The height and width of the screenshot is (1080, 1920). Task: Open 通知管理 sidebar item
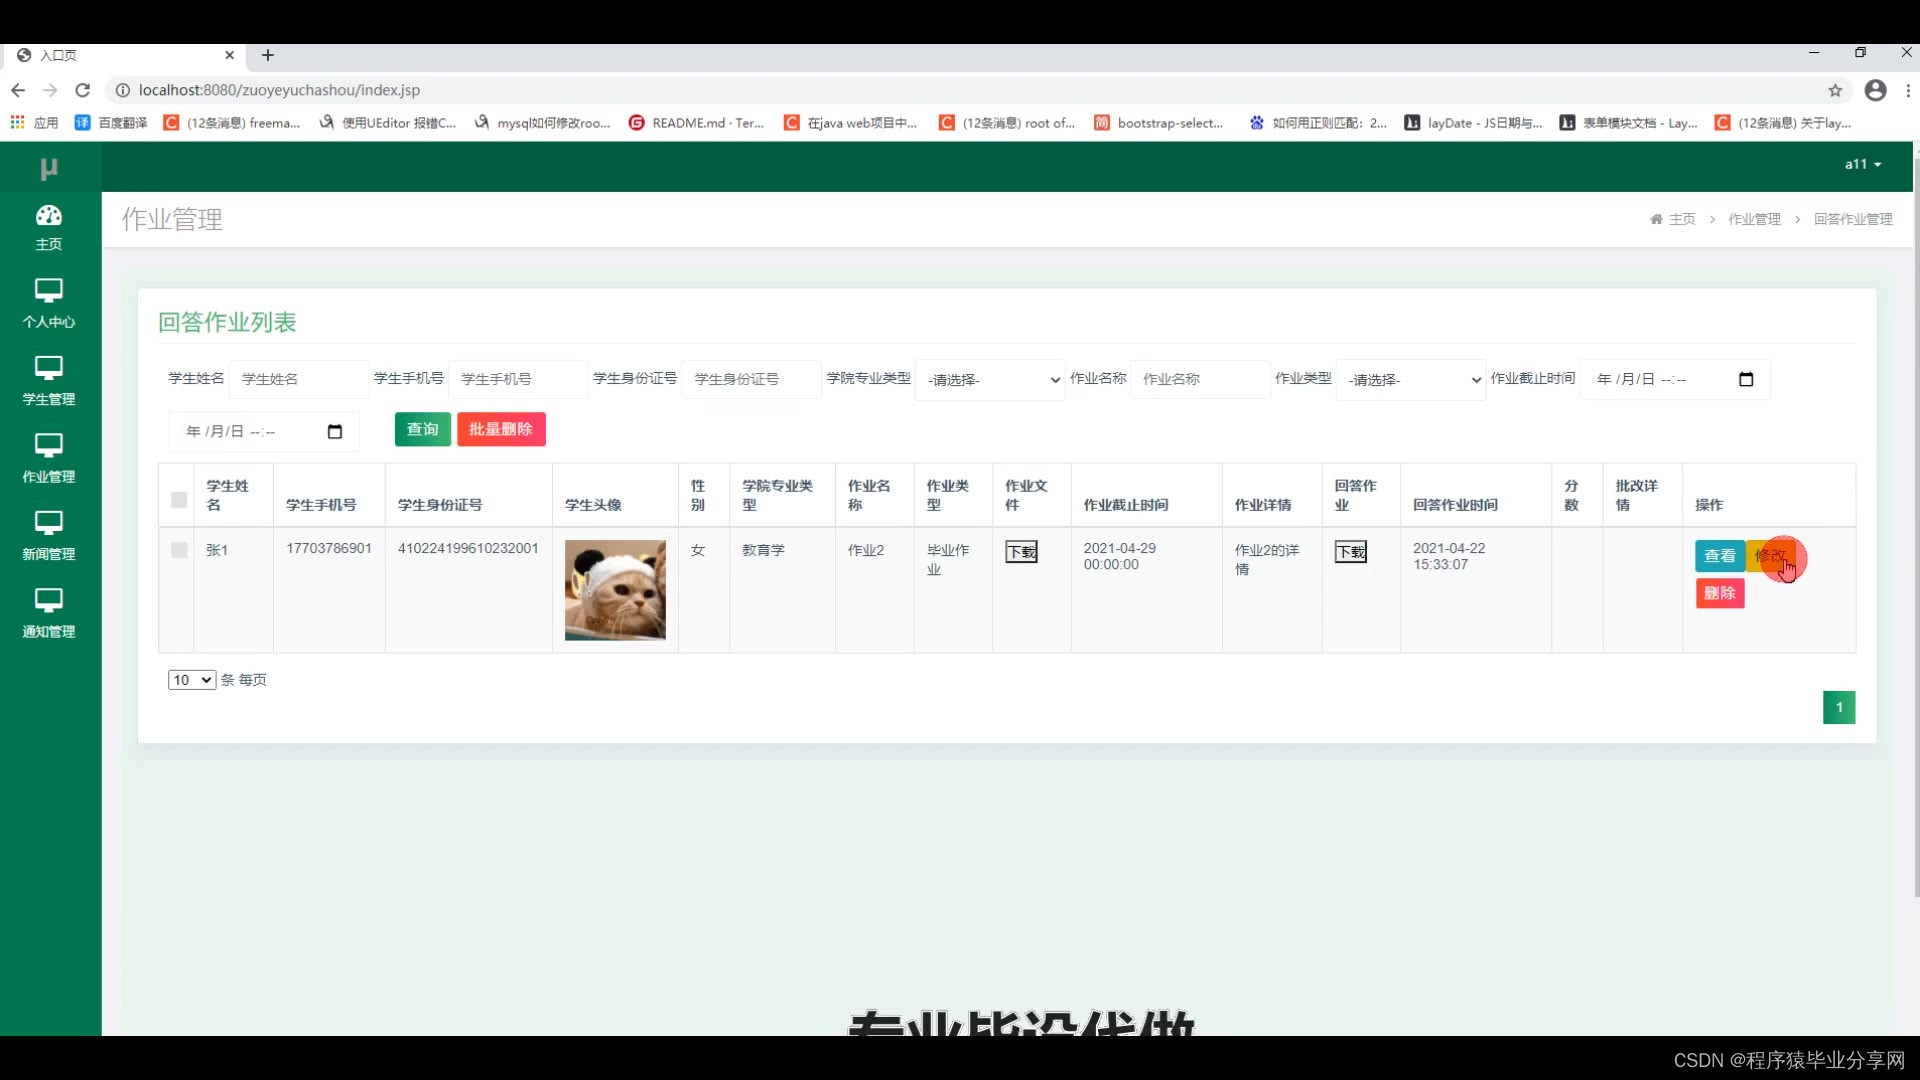coord(48,613)
